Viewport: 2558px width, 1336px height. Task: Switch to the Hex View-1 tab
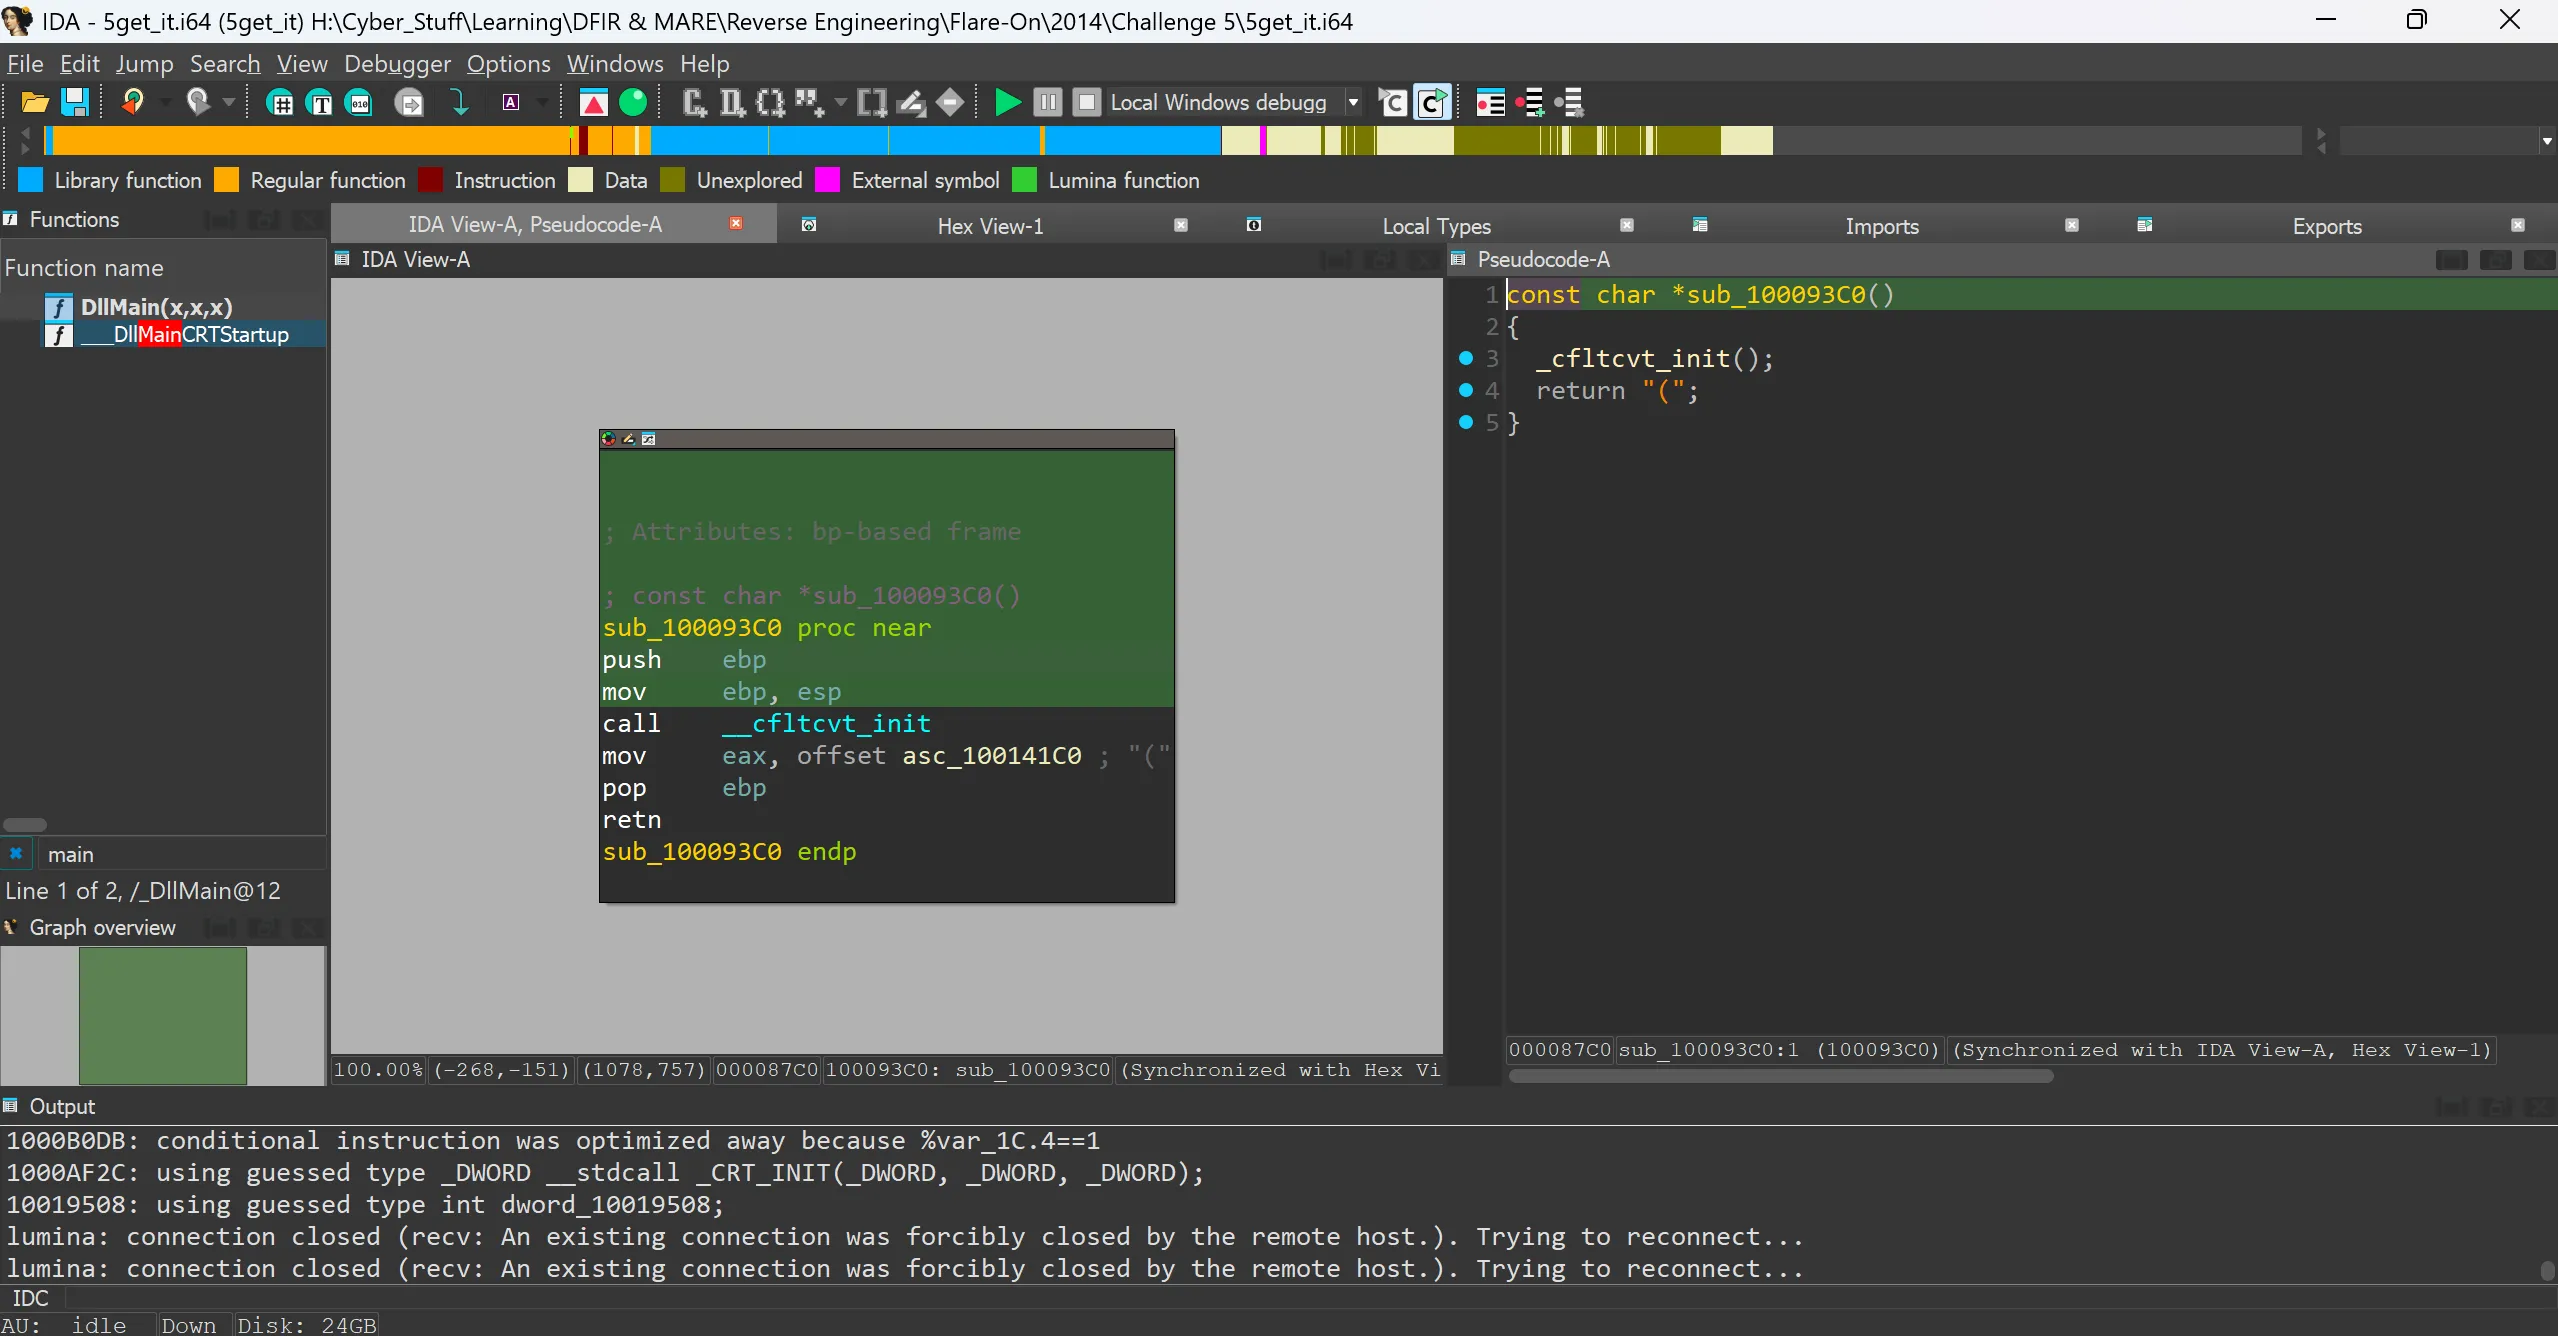989,226
